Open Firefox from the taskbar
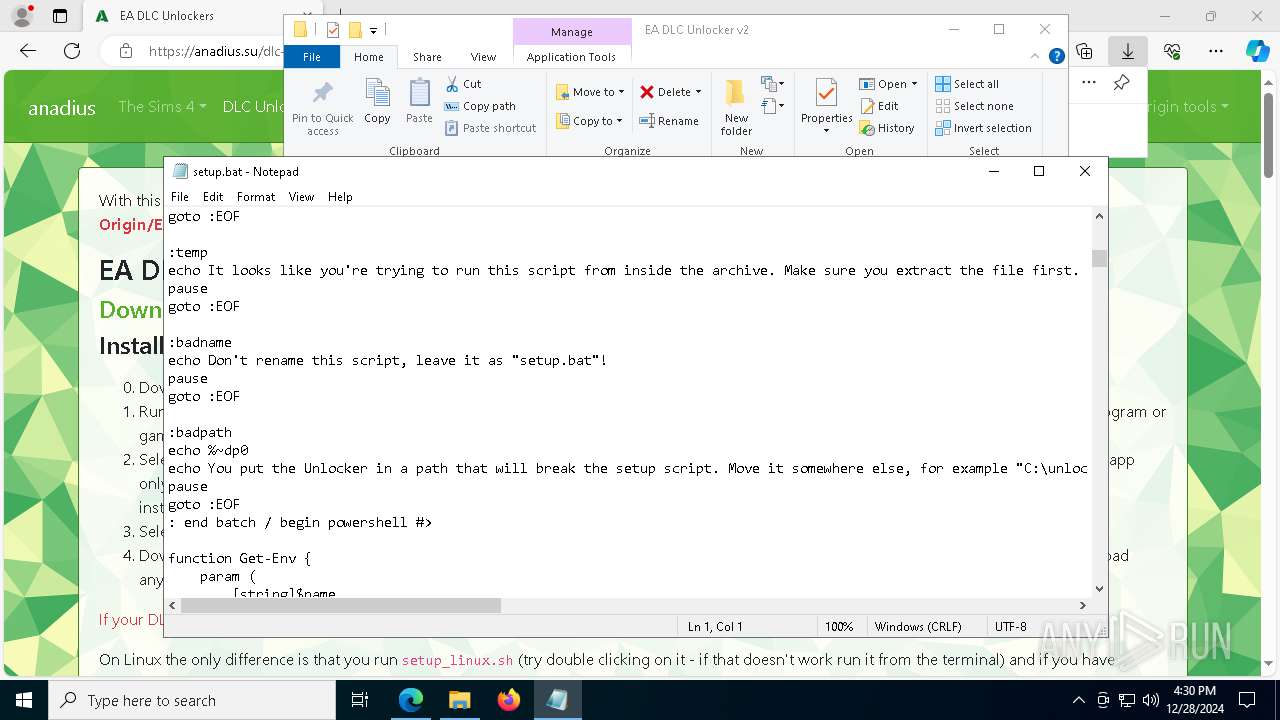 (x=508, y=700)
